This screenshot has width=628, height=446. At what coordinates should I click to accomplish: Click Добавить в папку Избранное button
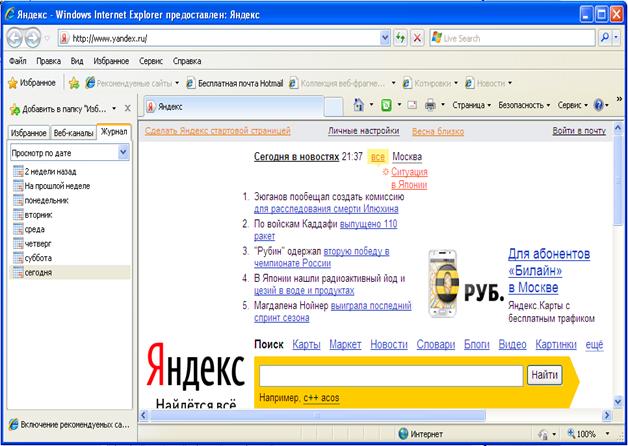[x=59, y=109]
